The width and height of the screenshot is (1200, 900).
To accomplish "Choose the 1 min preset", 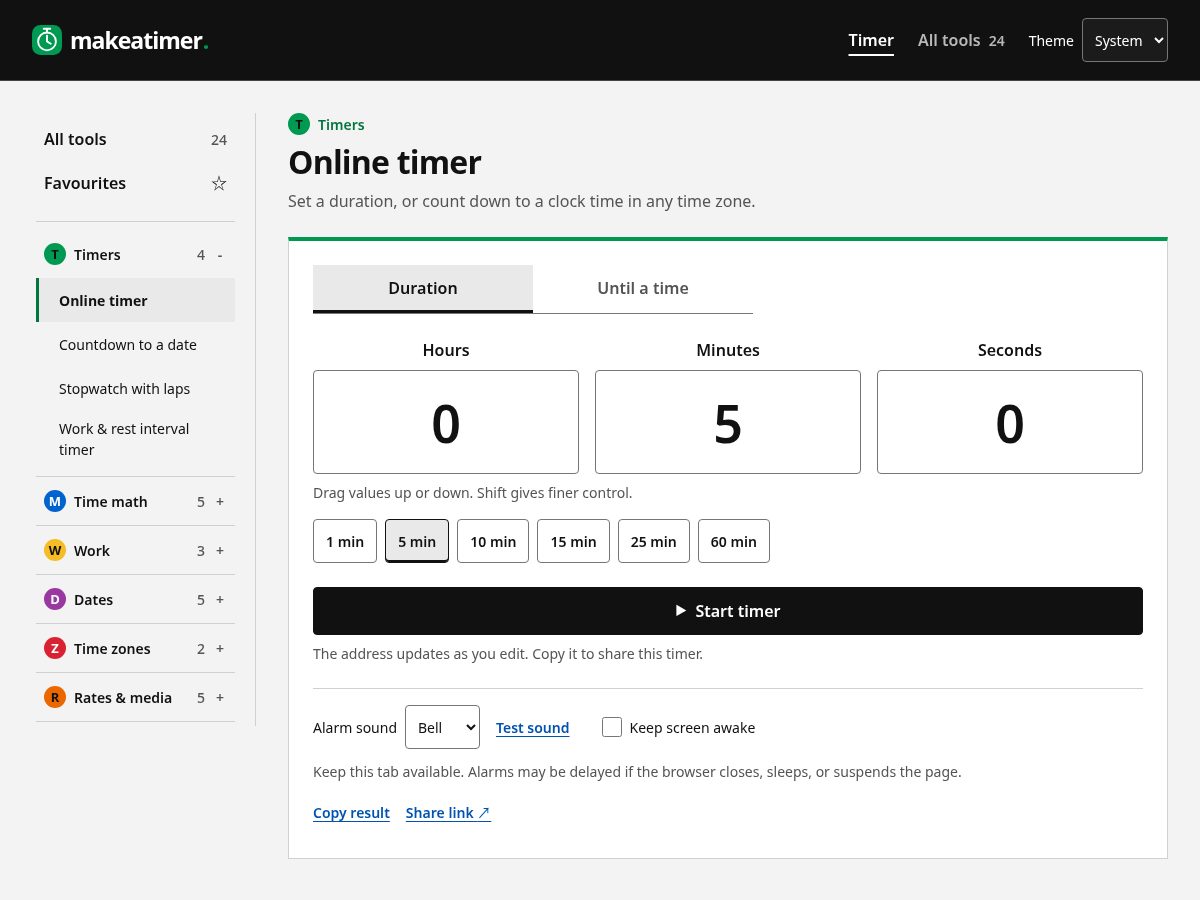I will [345, 541].
